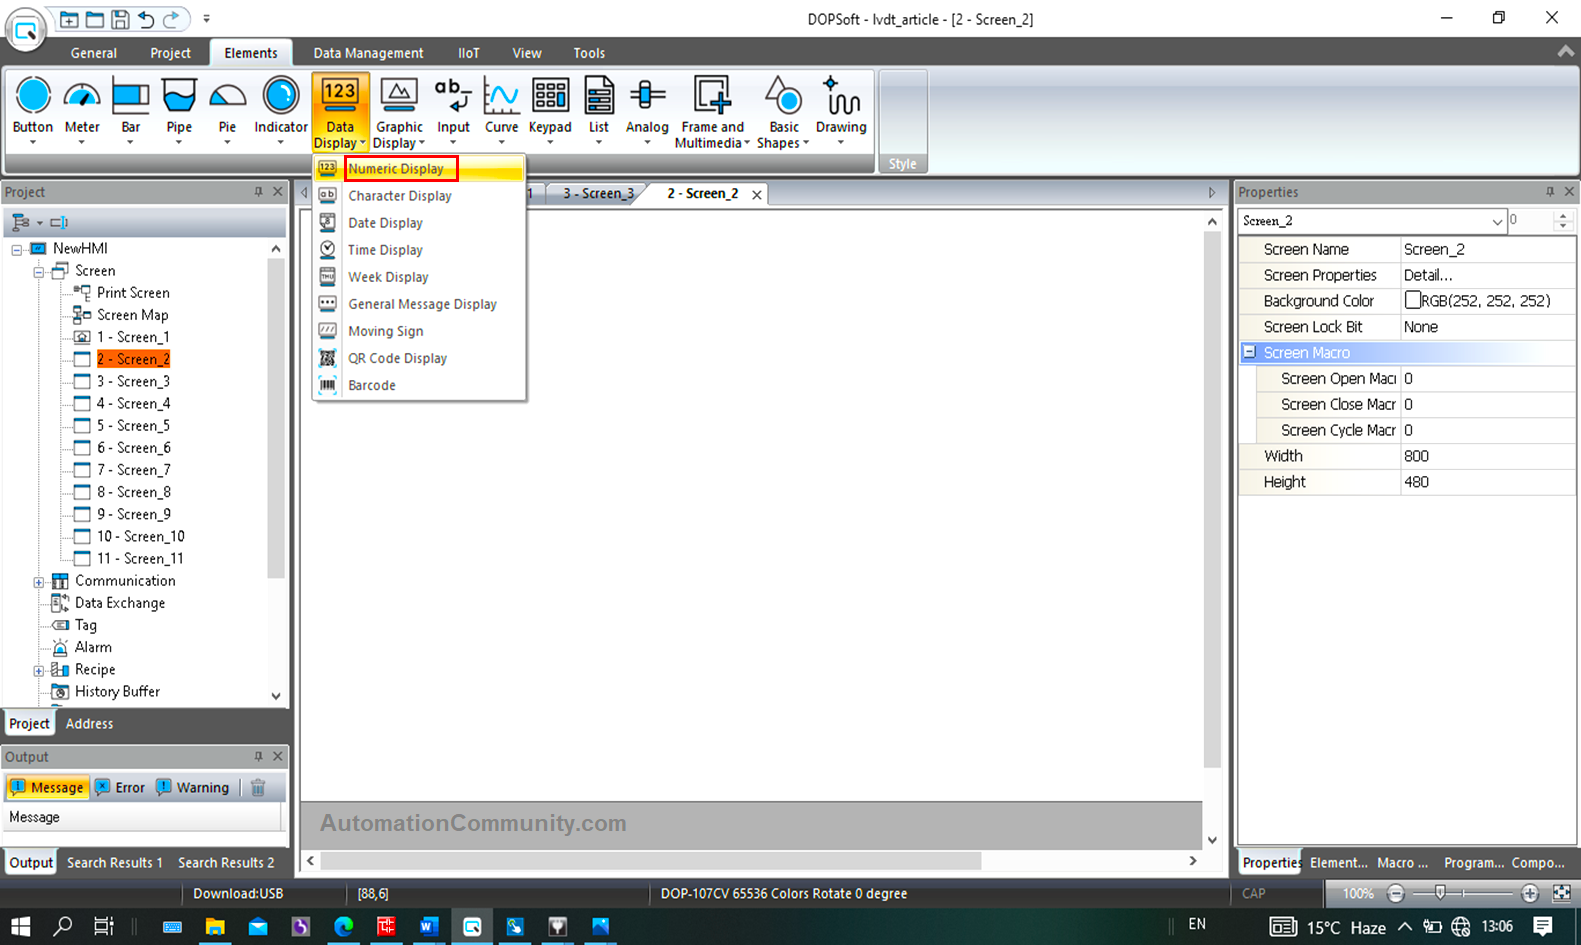This screenshot has width=1581, height=945.
Task: Clear output with the trash icon
Action: [x=258, y=787]
